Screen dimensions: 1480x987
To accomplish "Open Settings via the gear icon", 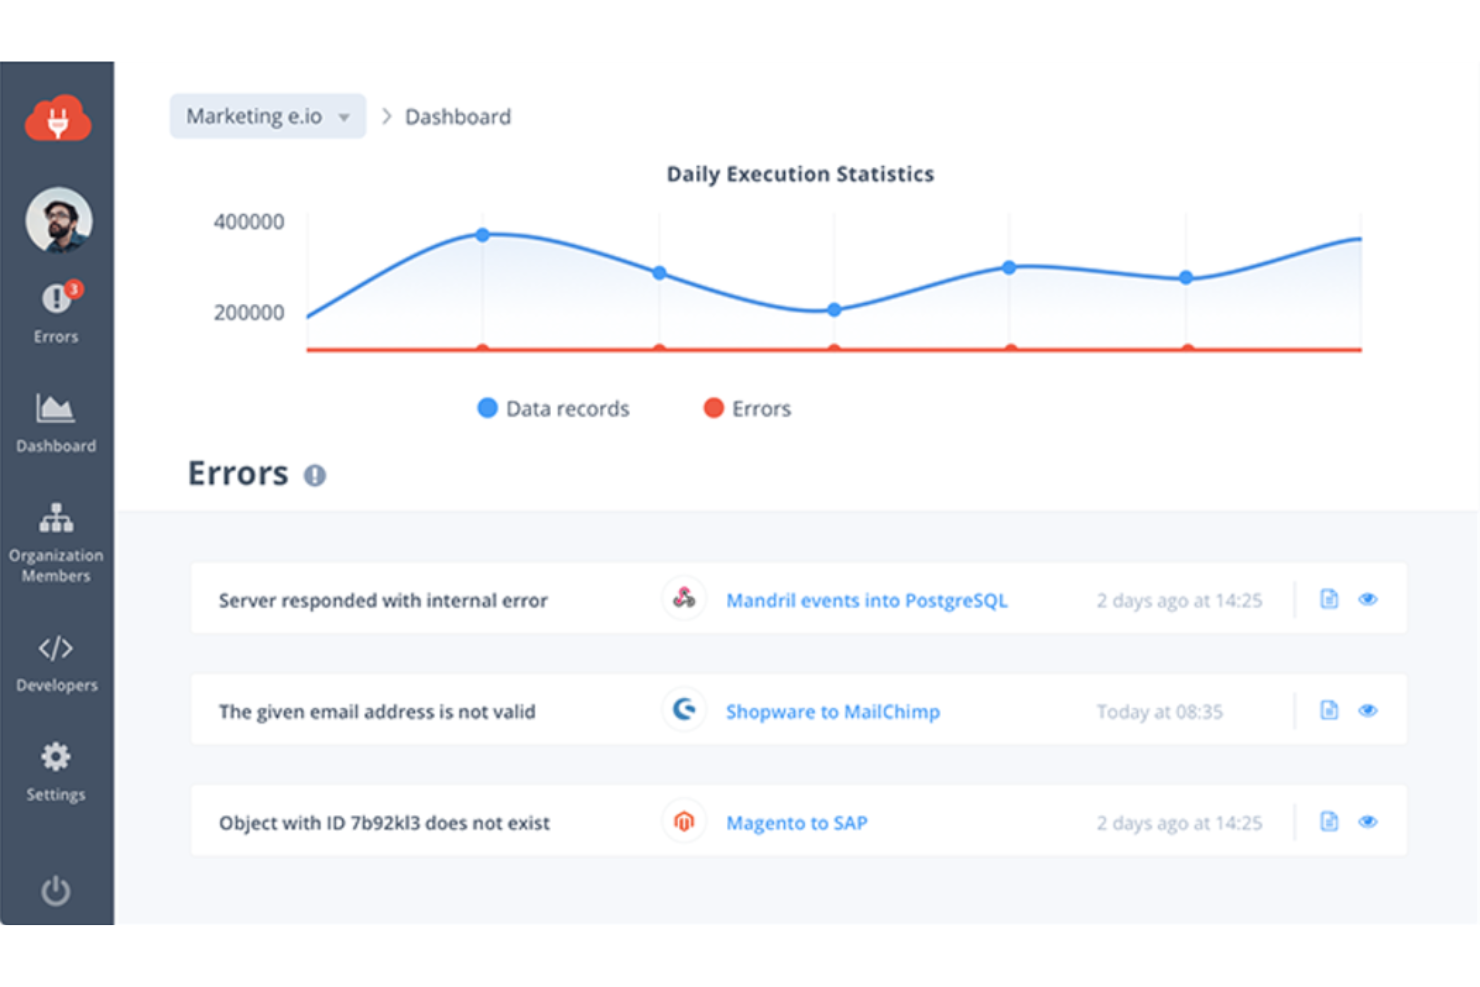I will (x=55, y=757).
